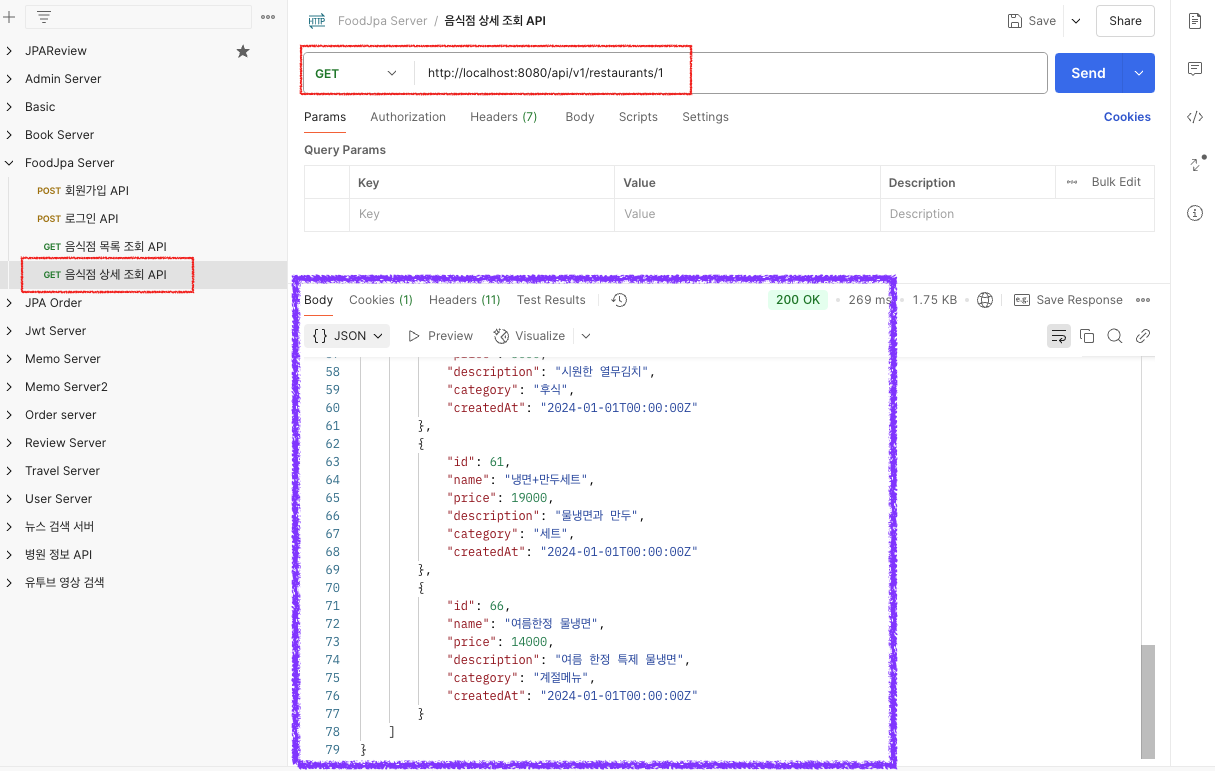This screenshot has width=1215, height=771.
Task: Open sidebar more options ellipsis
Action: pyautogui.click(x=268, y=17)
